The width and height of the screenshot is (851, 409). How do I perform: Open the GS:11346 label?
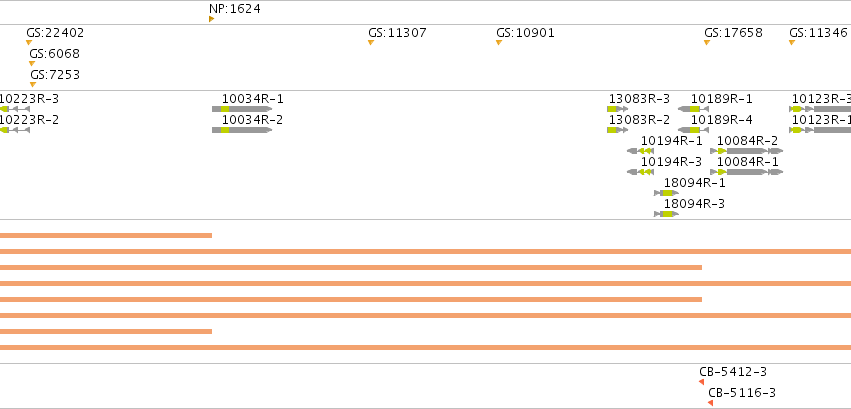click(818, 33)
